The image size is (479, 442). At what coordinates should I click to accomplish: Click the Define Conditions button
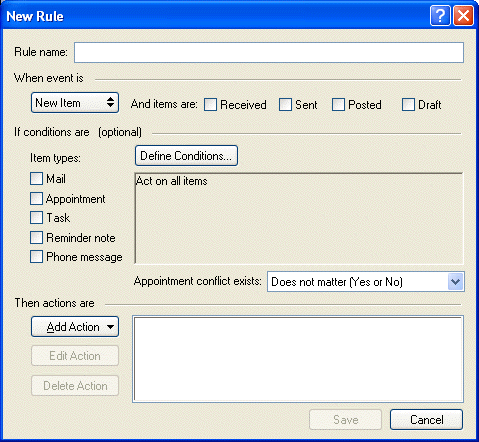[186, 156]
